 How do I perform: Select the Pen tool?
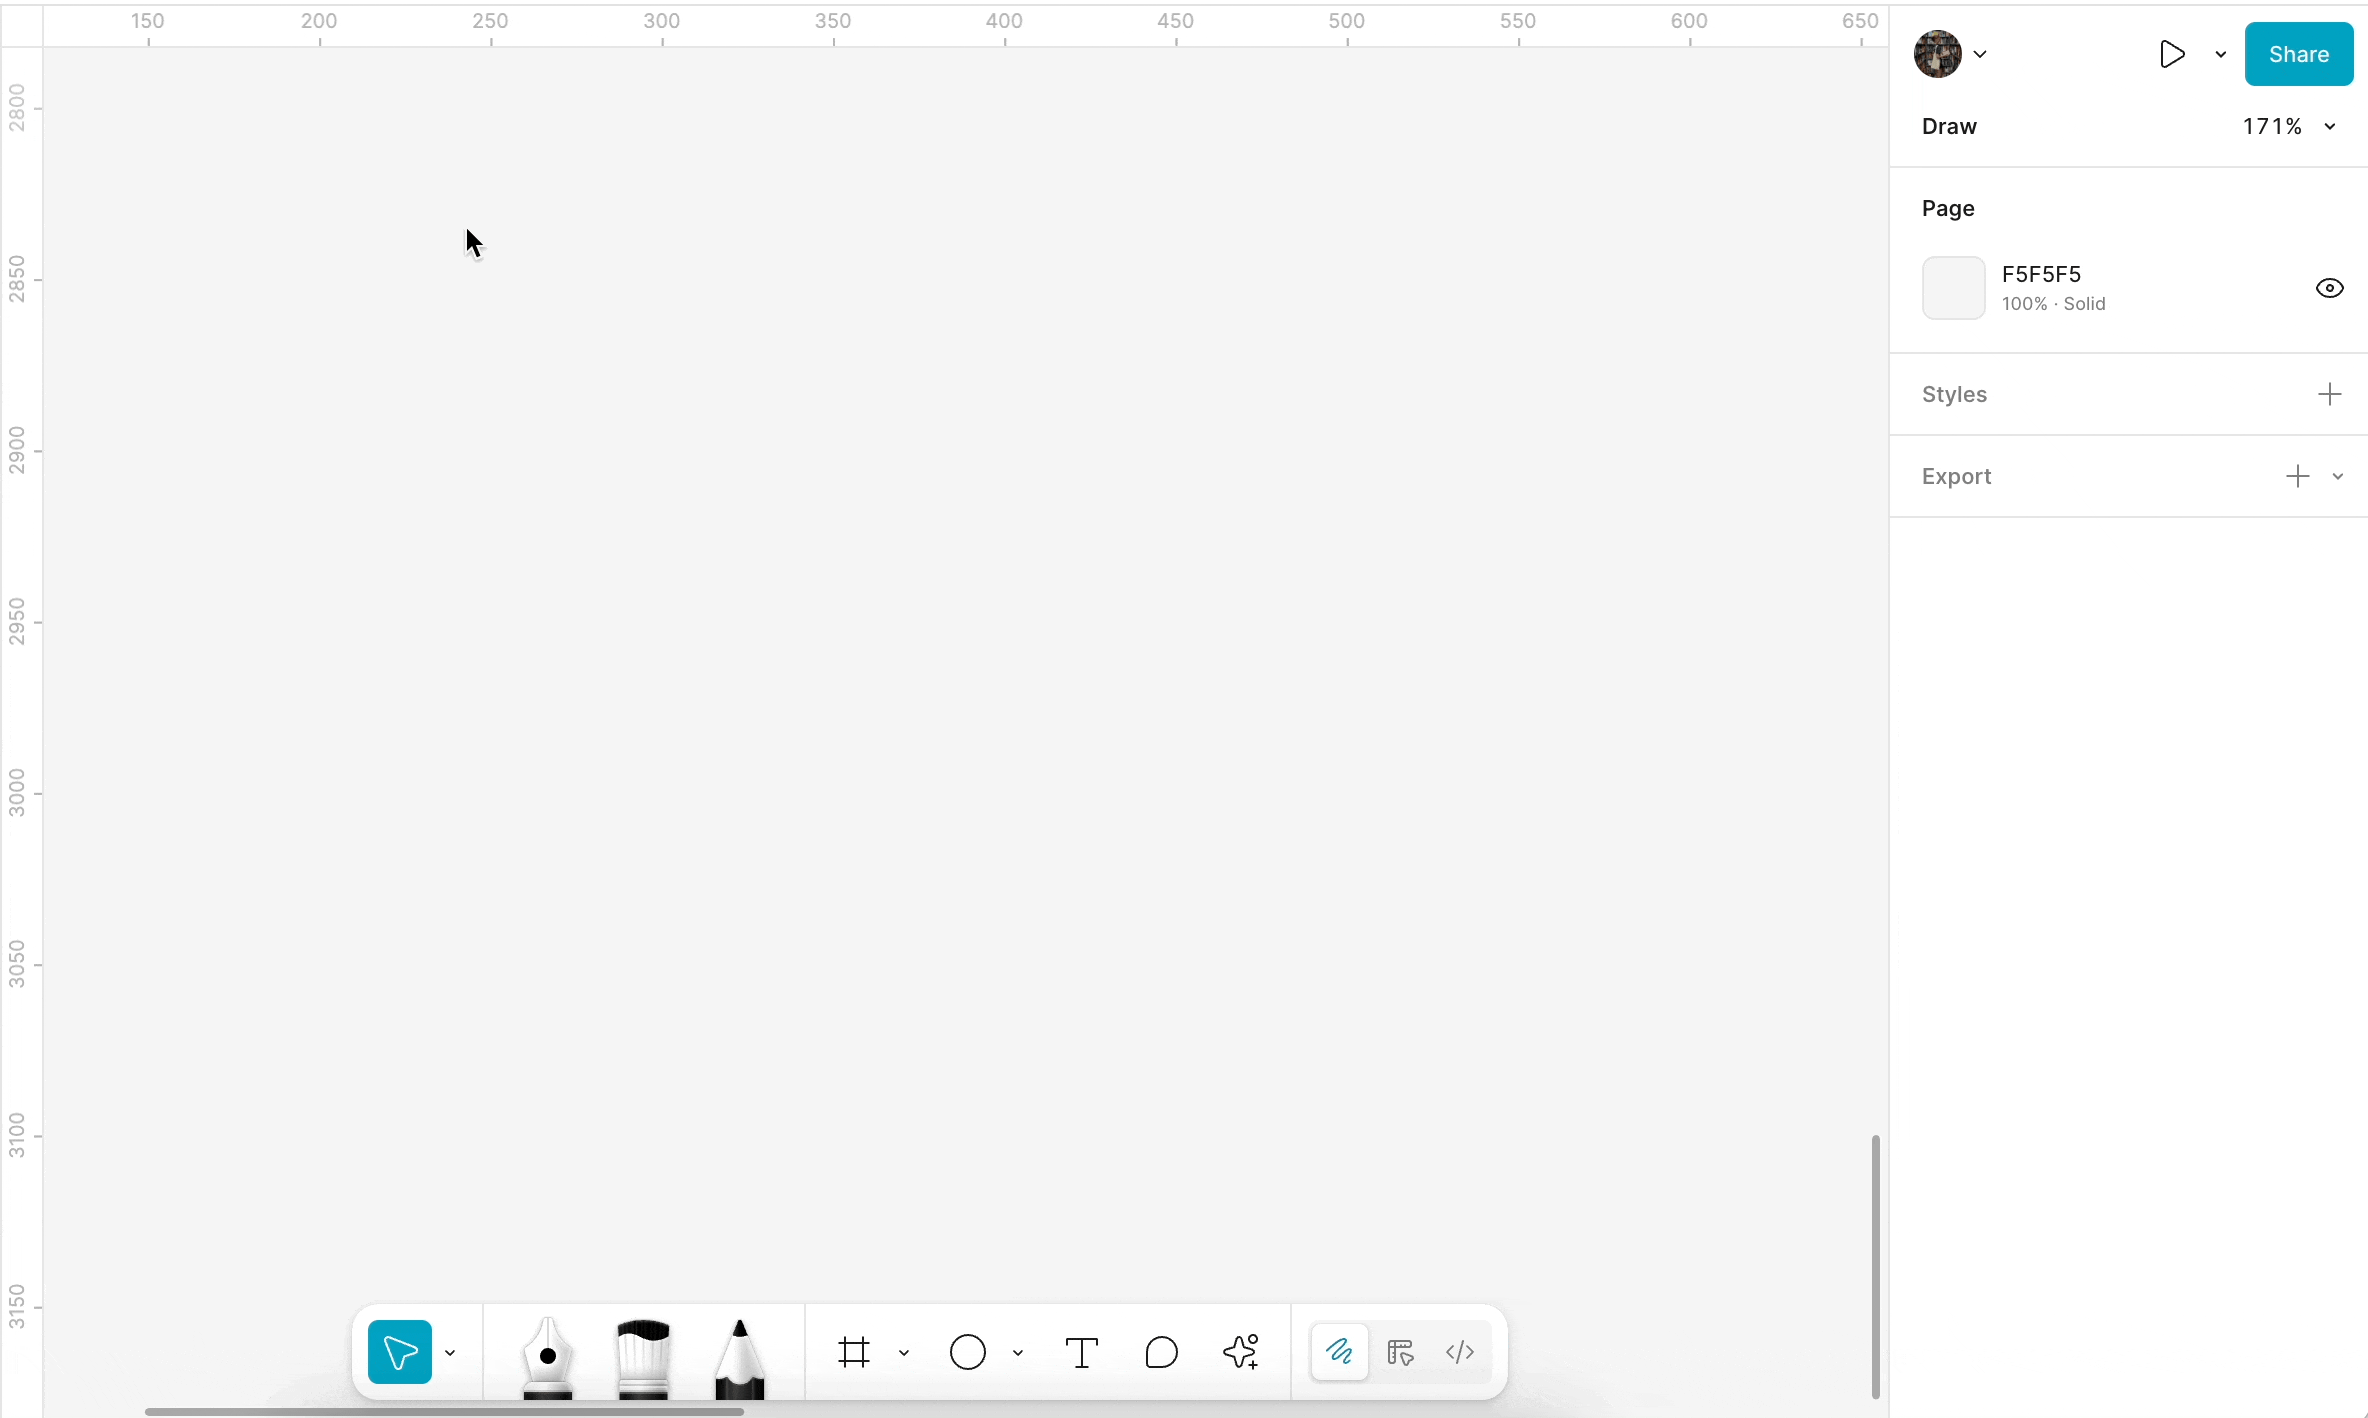coord(547,1358)
